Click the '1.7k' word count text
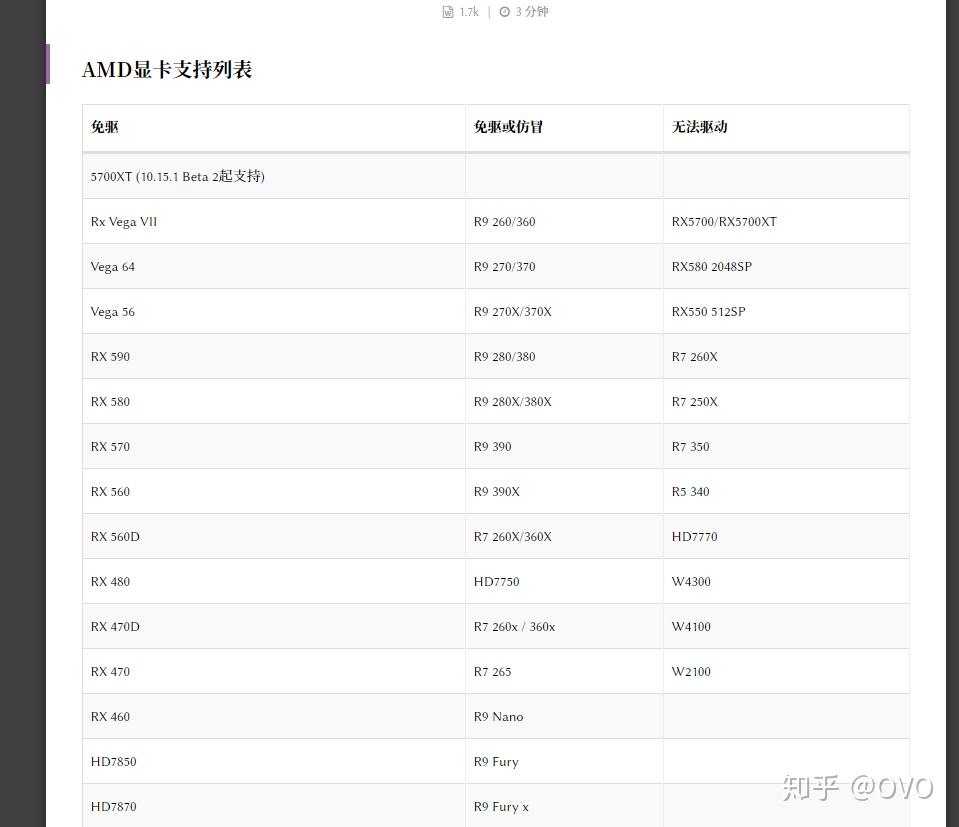959x827 pixels. 469,12
